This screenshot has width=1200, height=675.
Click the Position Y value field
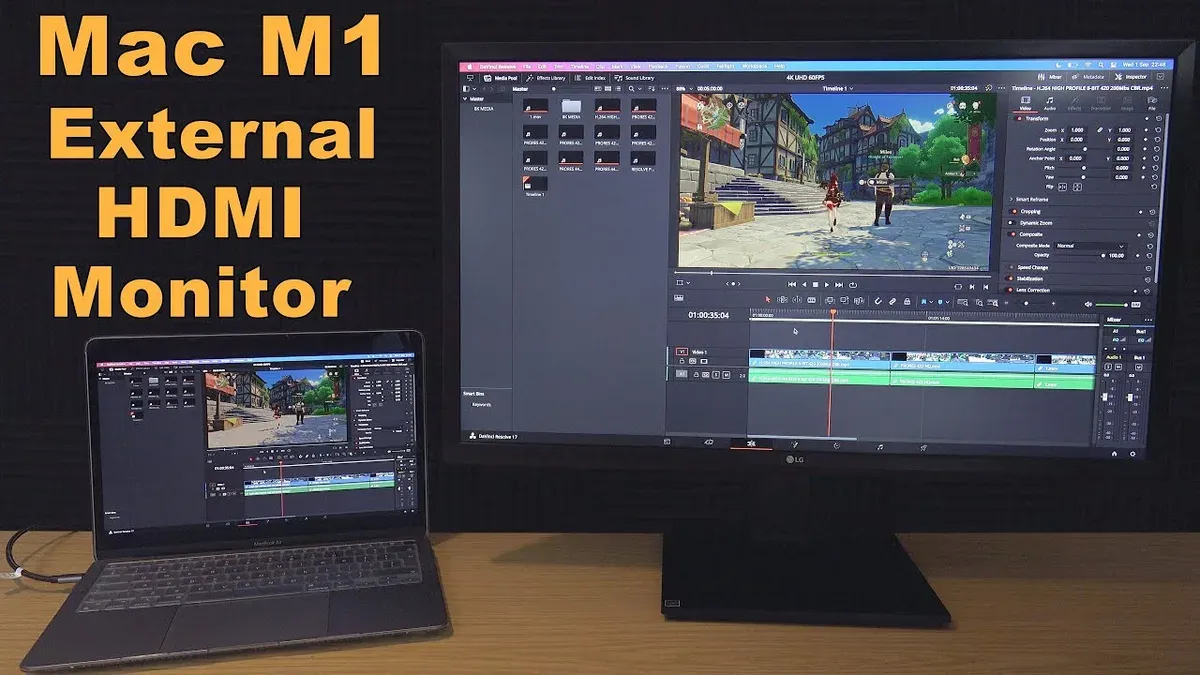[x=1124, y=139]
